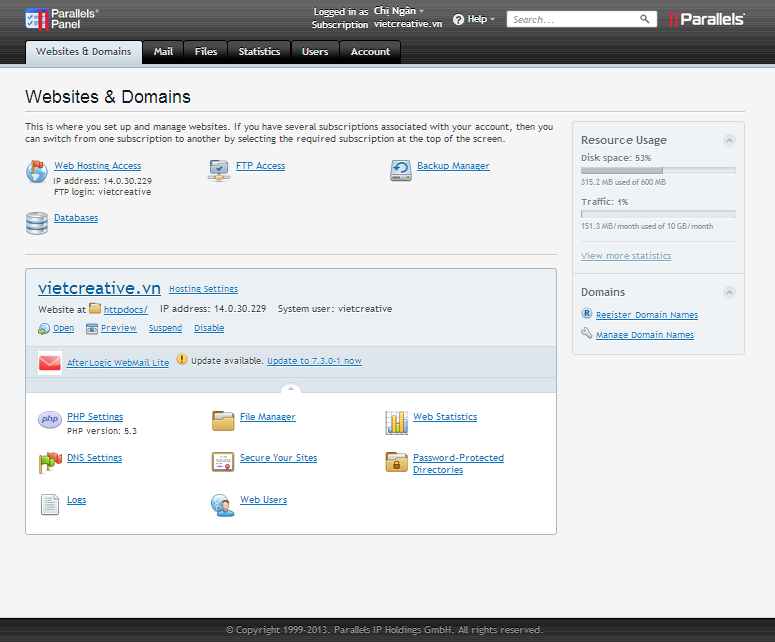Collapse the Domains sidebar panel
Viewport: 775px width, 642px height.
coord(729,292)
